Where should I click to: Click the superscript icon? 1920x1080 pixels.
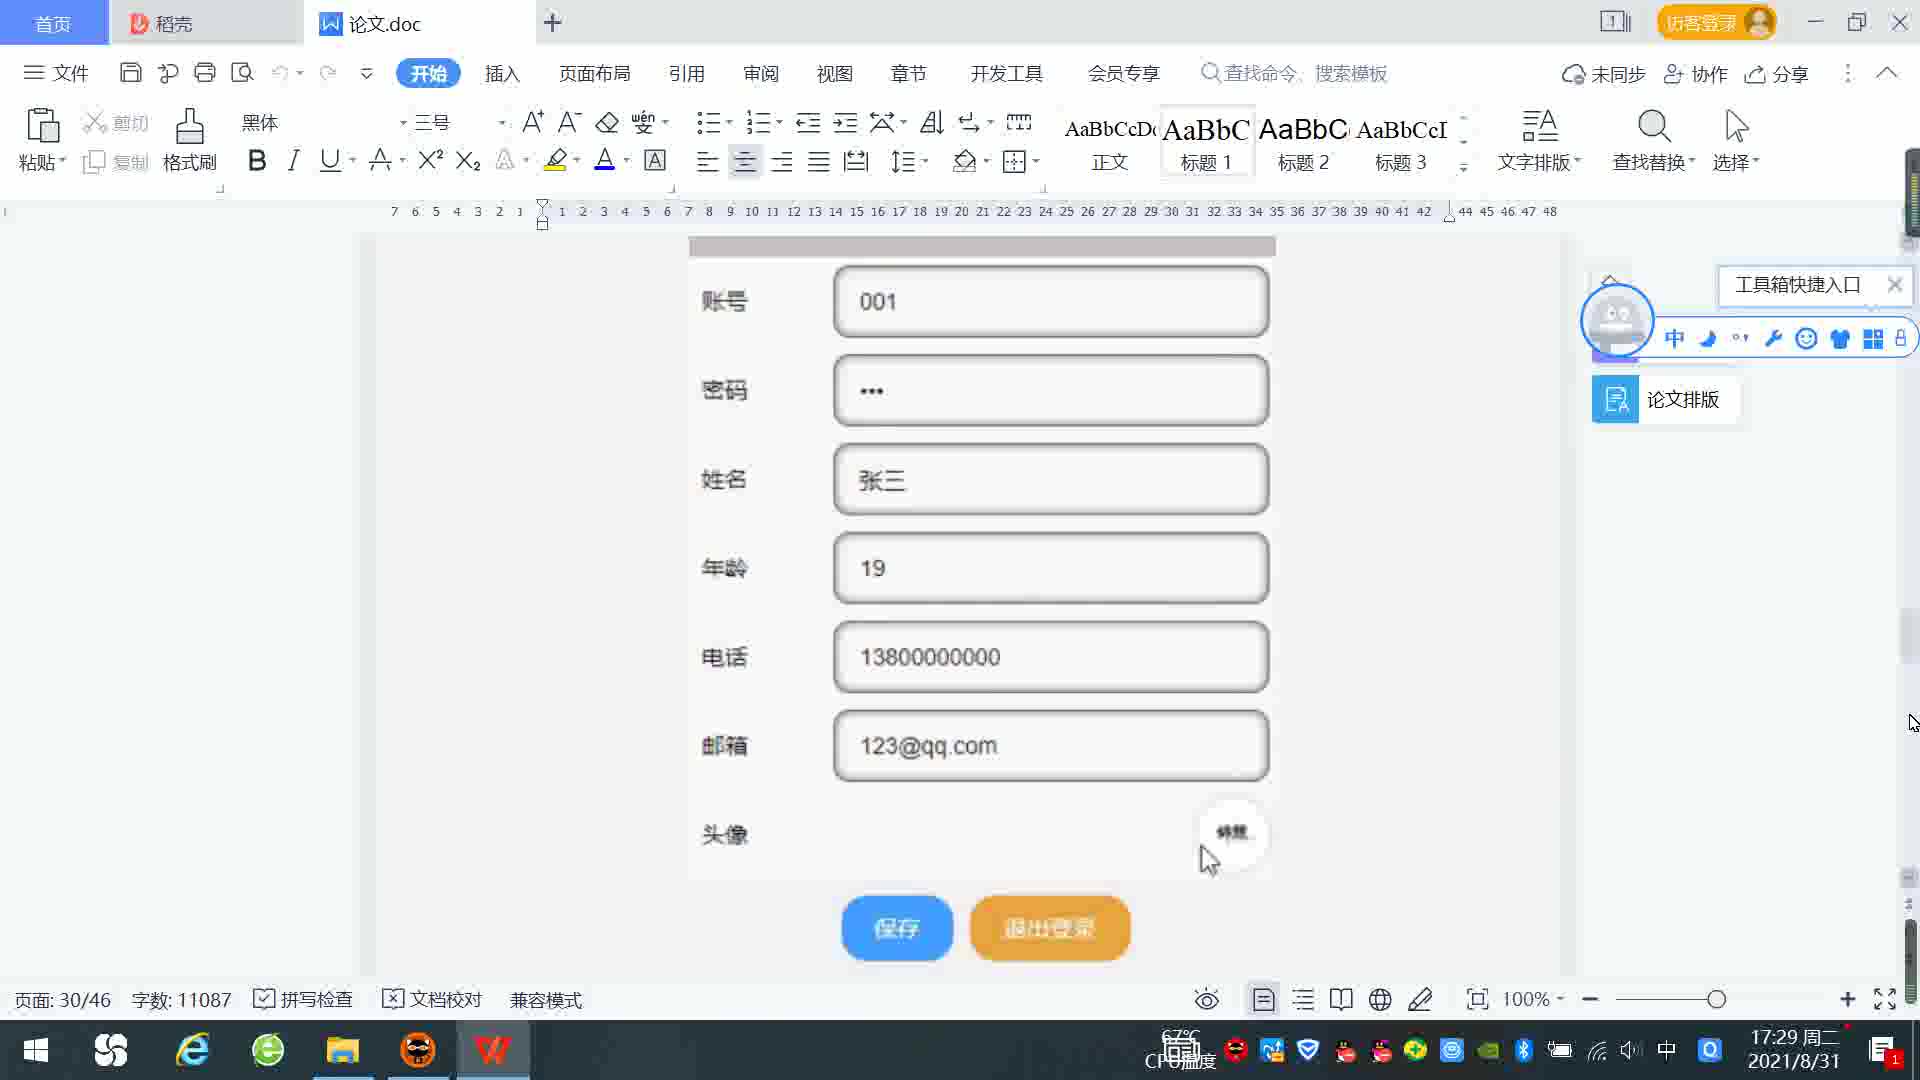coord(430,161)
